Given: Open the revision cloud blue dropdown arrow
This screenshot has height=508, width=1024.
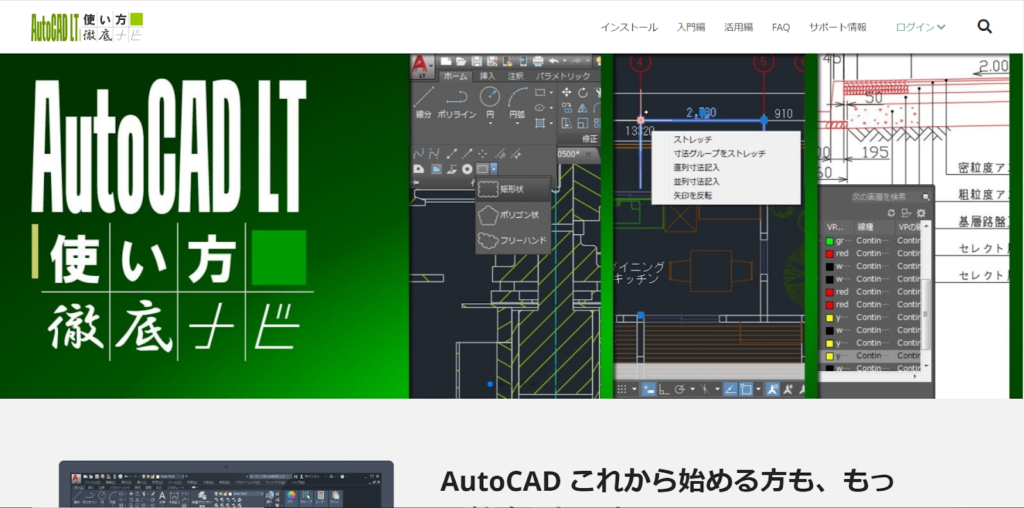Looking at the screenshot, I should 494,168.
